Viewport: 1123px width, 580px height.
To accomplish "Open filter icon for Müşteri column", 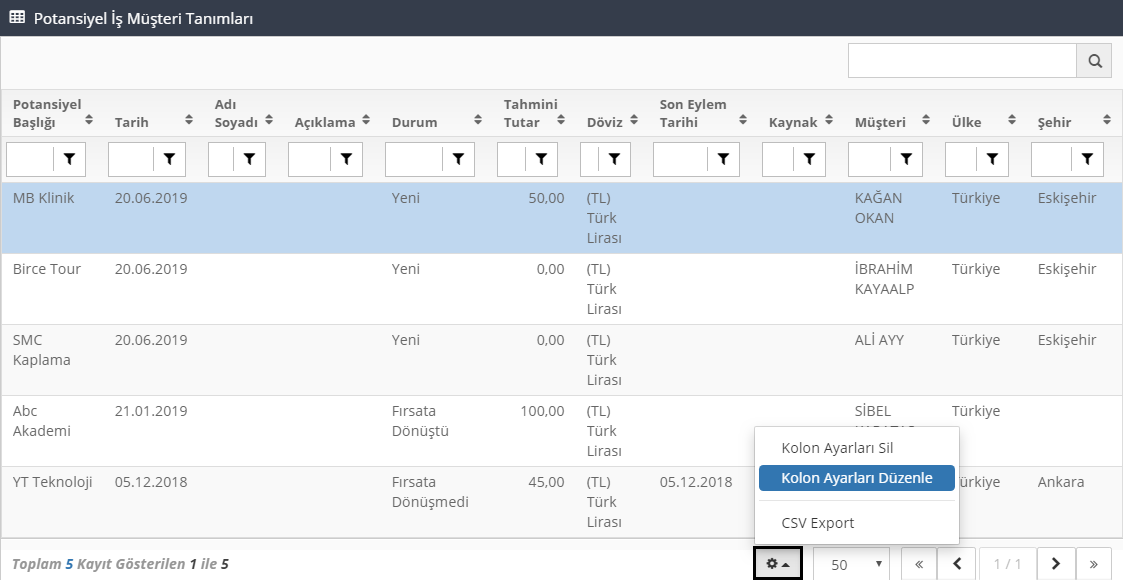I will tap(906, 158).
